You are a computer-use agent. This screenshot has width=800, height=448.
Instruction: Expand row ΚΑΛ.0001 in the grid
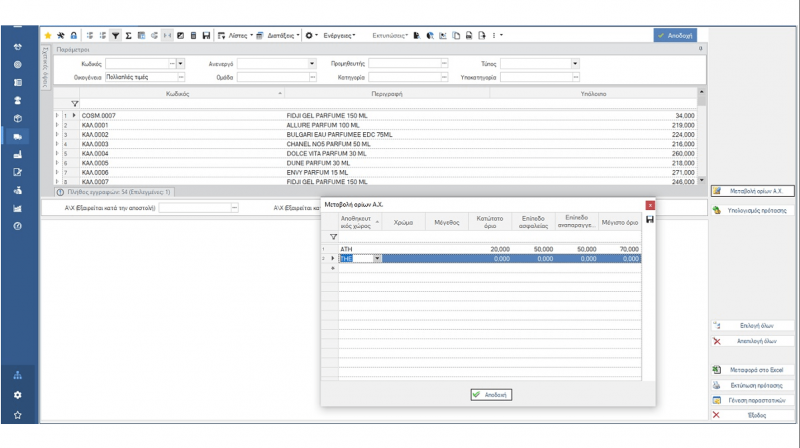point(57,125)
